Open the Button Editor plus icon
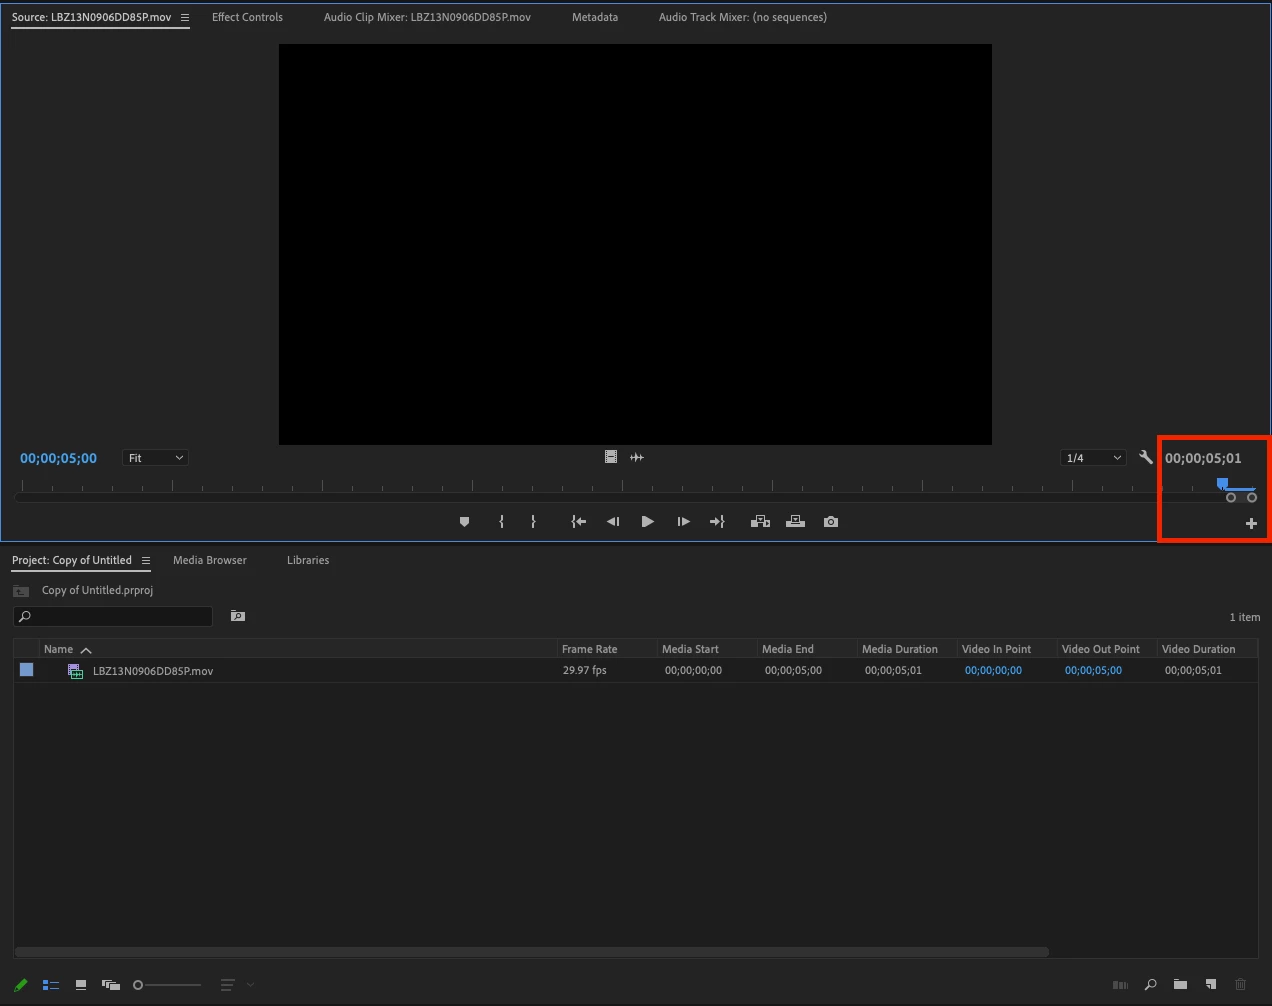Screen dimensions: 1272x1006 pos(1251,523)
